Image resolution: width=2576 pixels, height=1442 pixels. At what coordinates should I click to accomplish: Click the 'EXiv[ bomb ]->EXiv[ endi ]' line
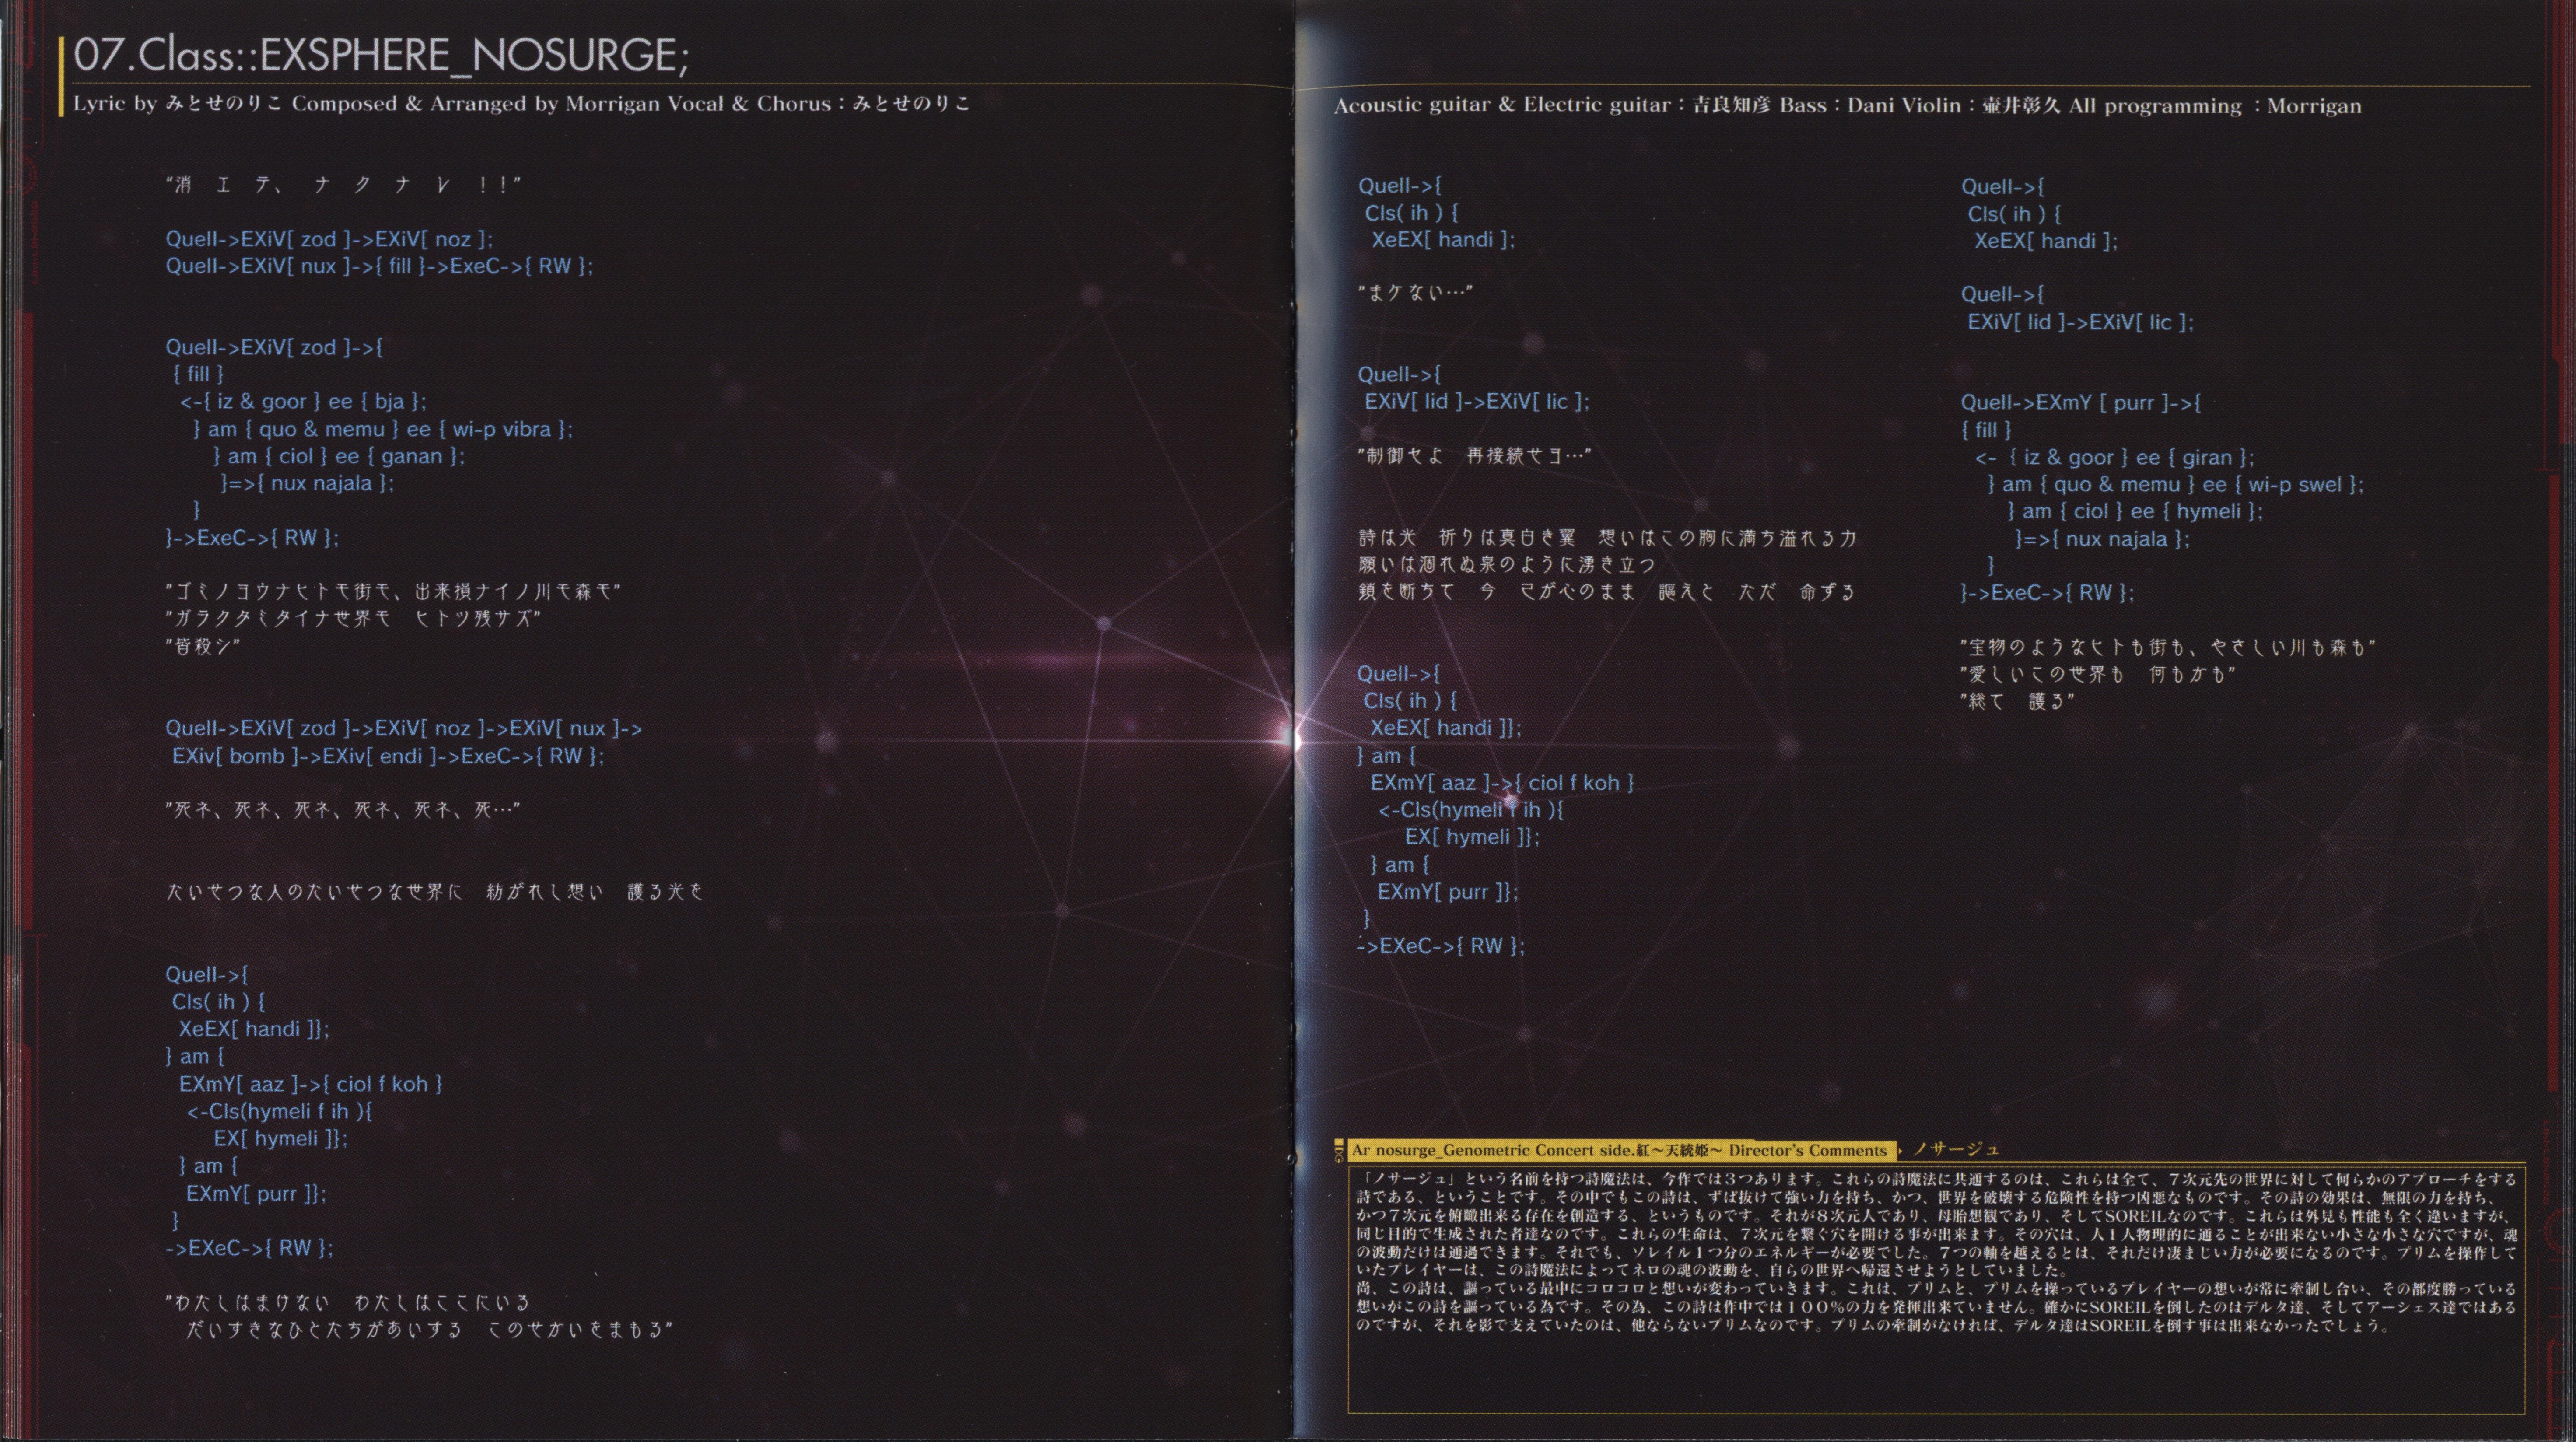[388, 756]
